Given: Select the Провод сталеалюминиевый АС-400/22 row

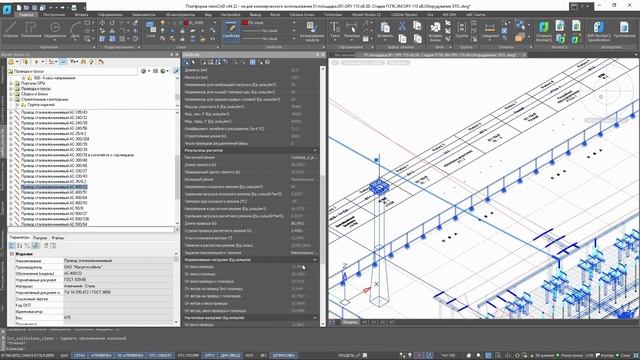Looking at the screenshot, I should click(x=54, y=187).
